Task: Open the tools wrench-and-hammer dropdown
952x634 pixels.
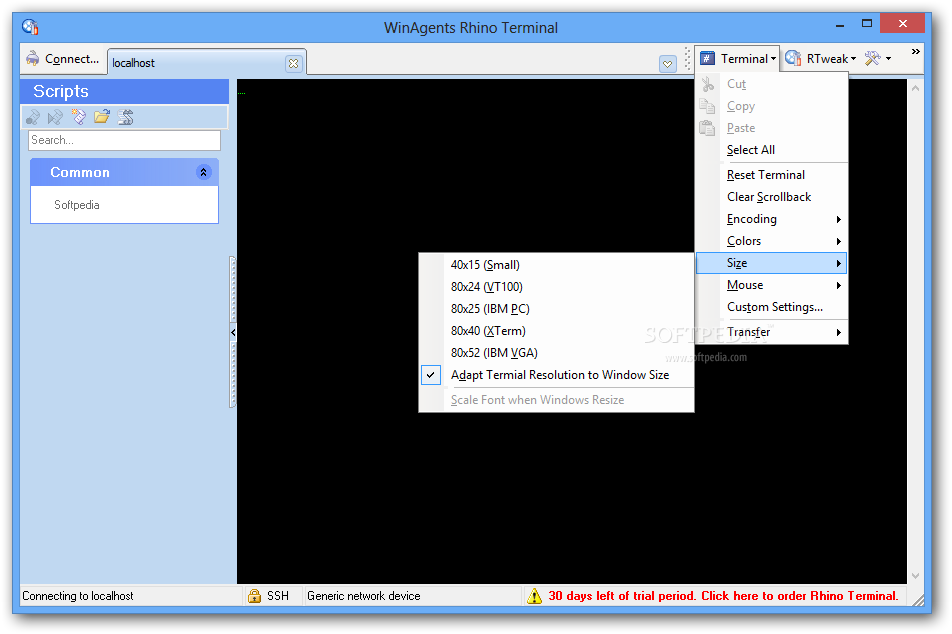Action: tap(878, 59)
